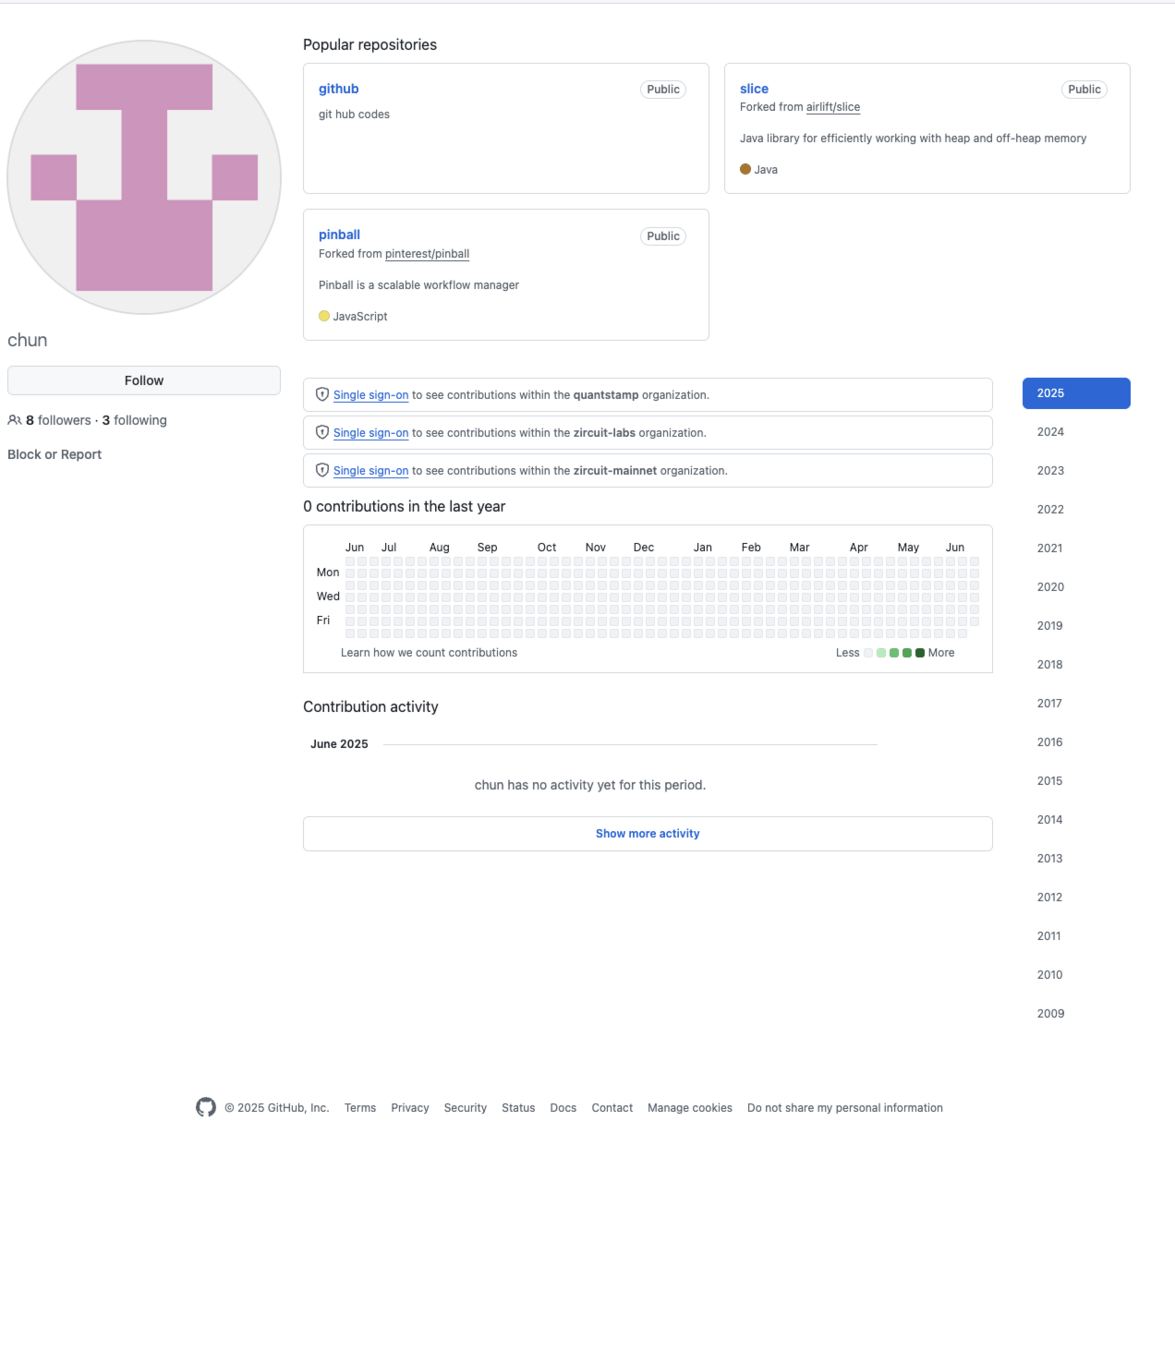
Task: Click the username text 'chun'
Action: point(27,340)
